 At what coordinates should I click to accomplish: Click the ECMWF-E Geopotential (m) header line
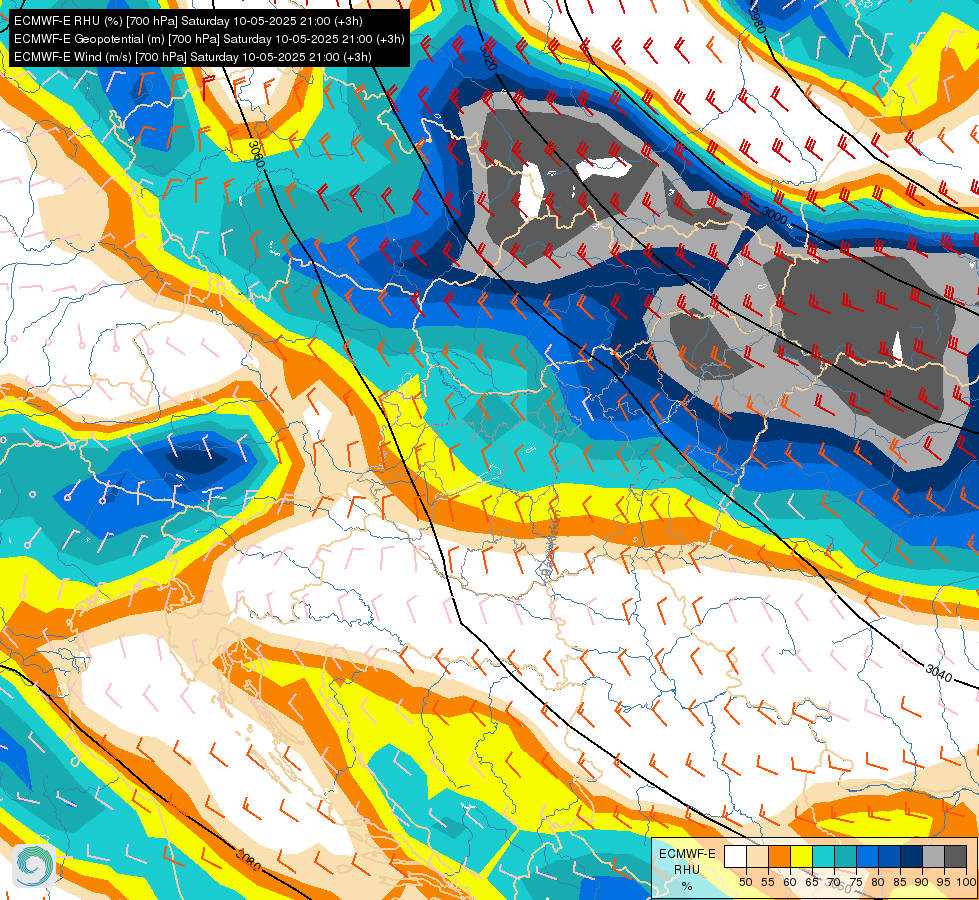(x=209, y=39)
